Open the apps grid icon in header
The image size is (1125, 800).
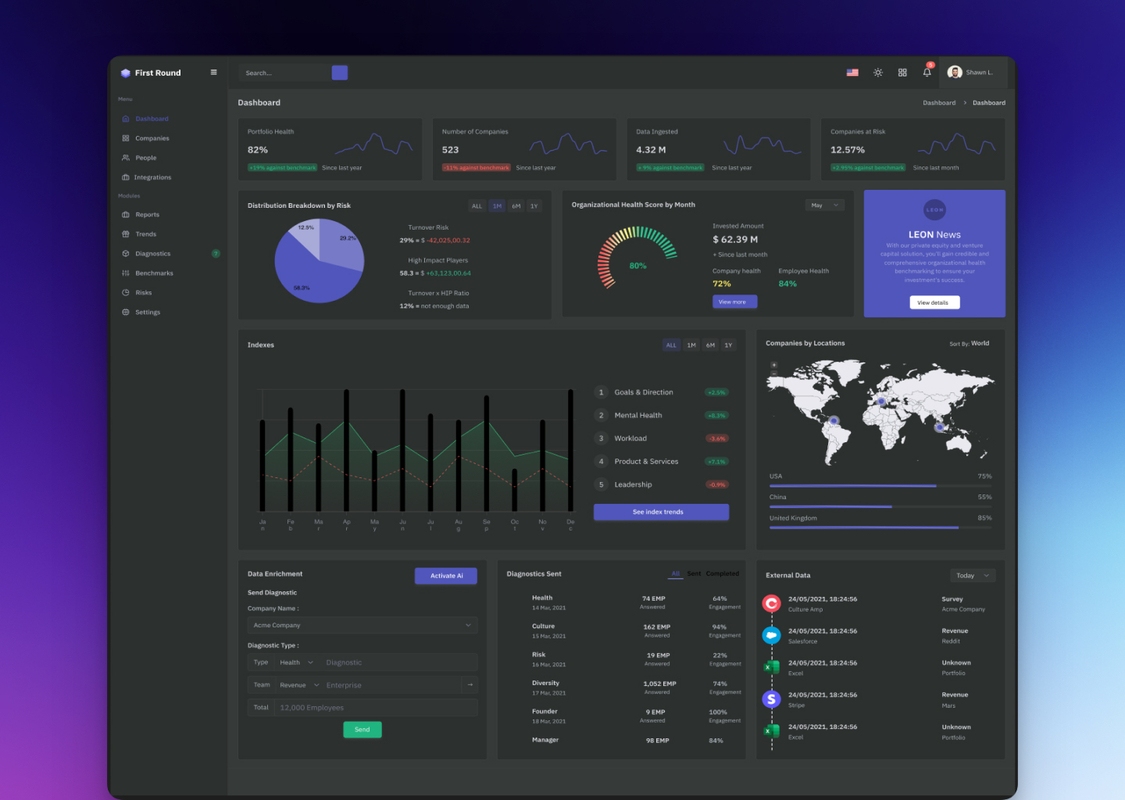[x=902, y=72]
